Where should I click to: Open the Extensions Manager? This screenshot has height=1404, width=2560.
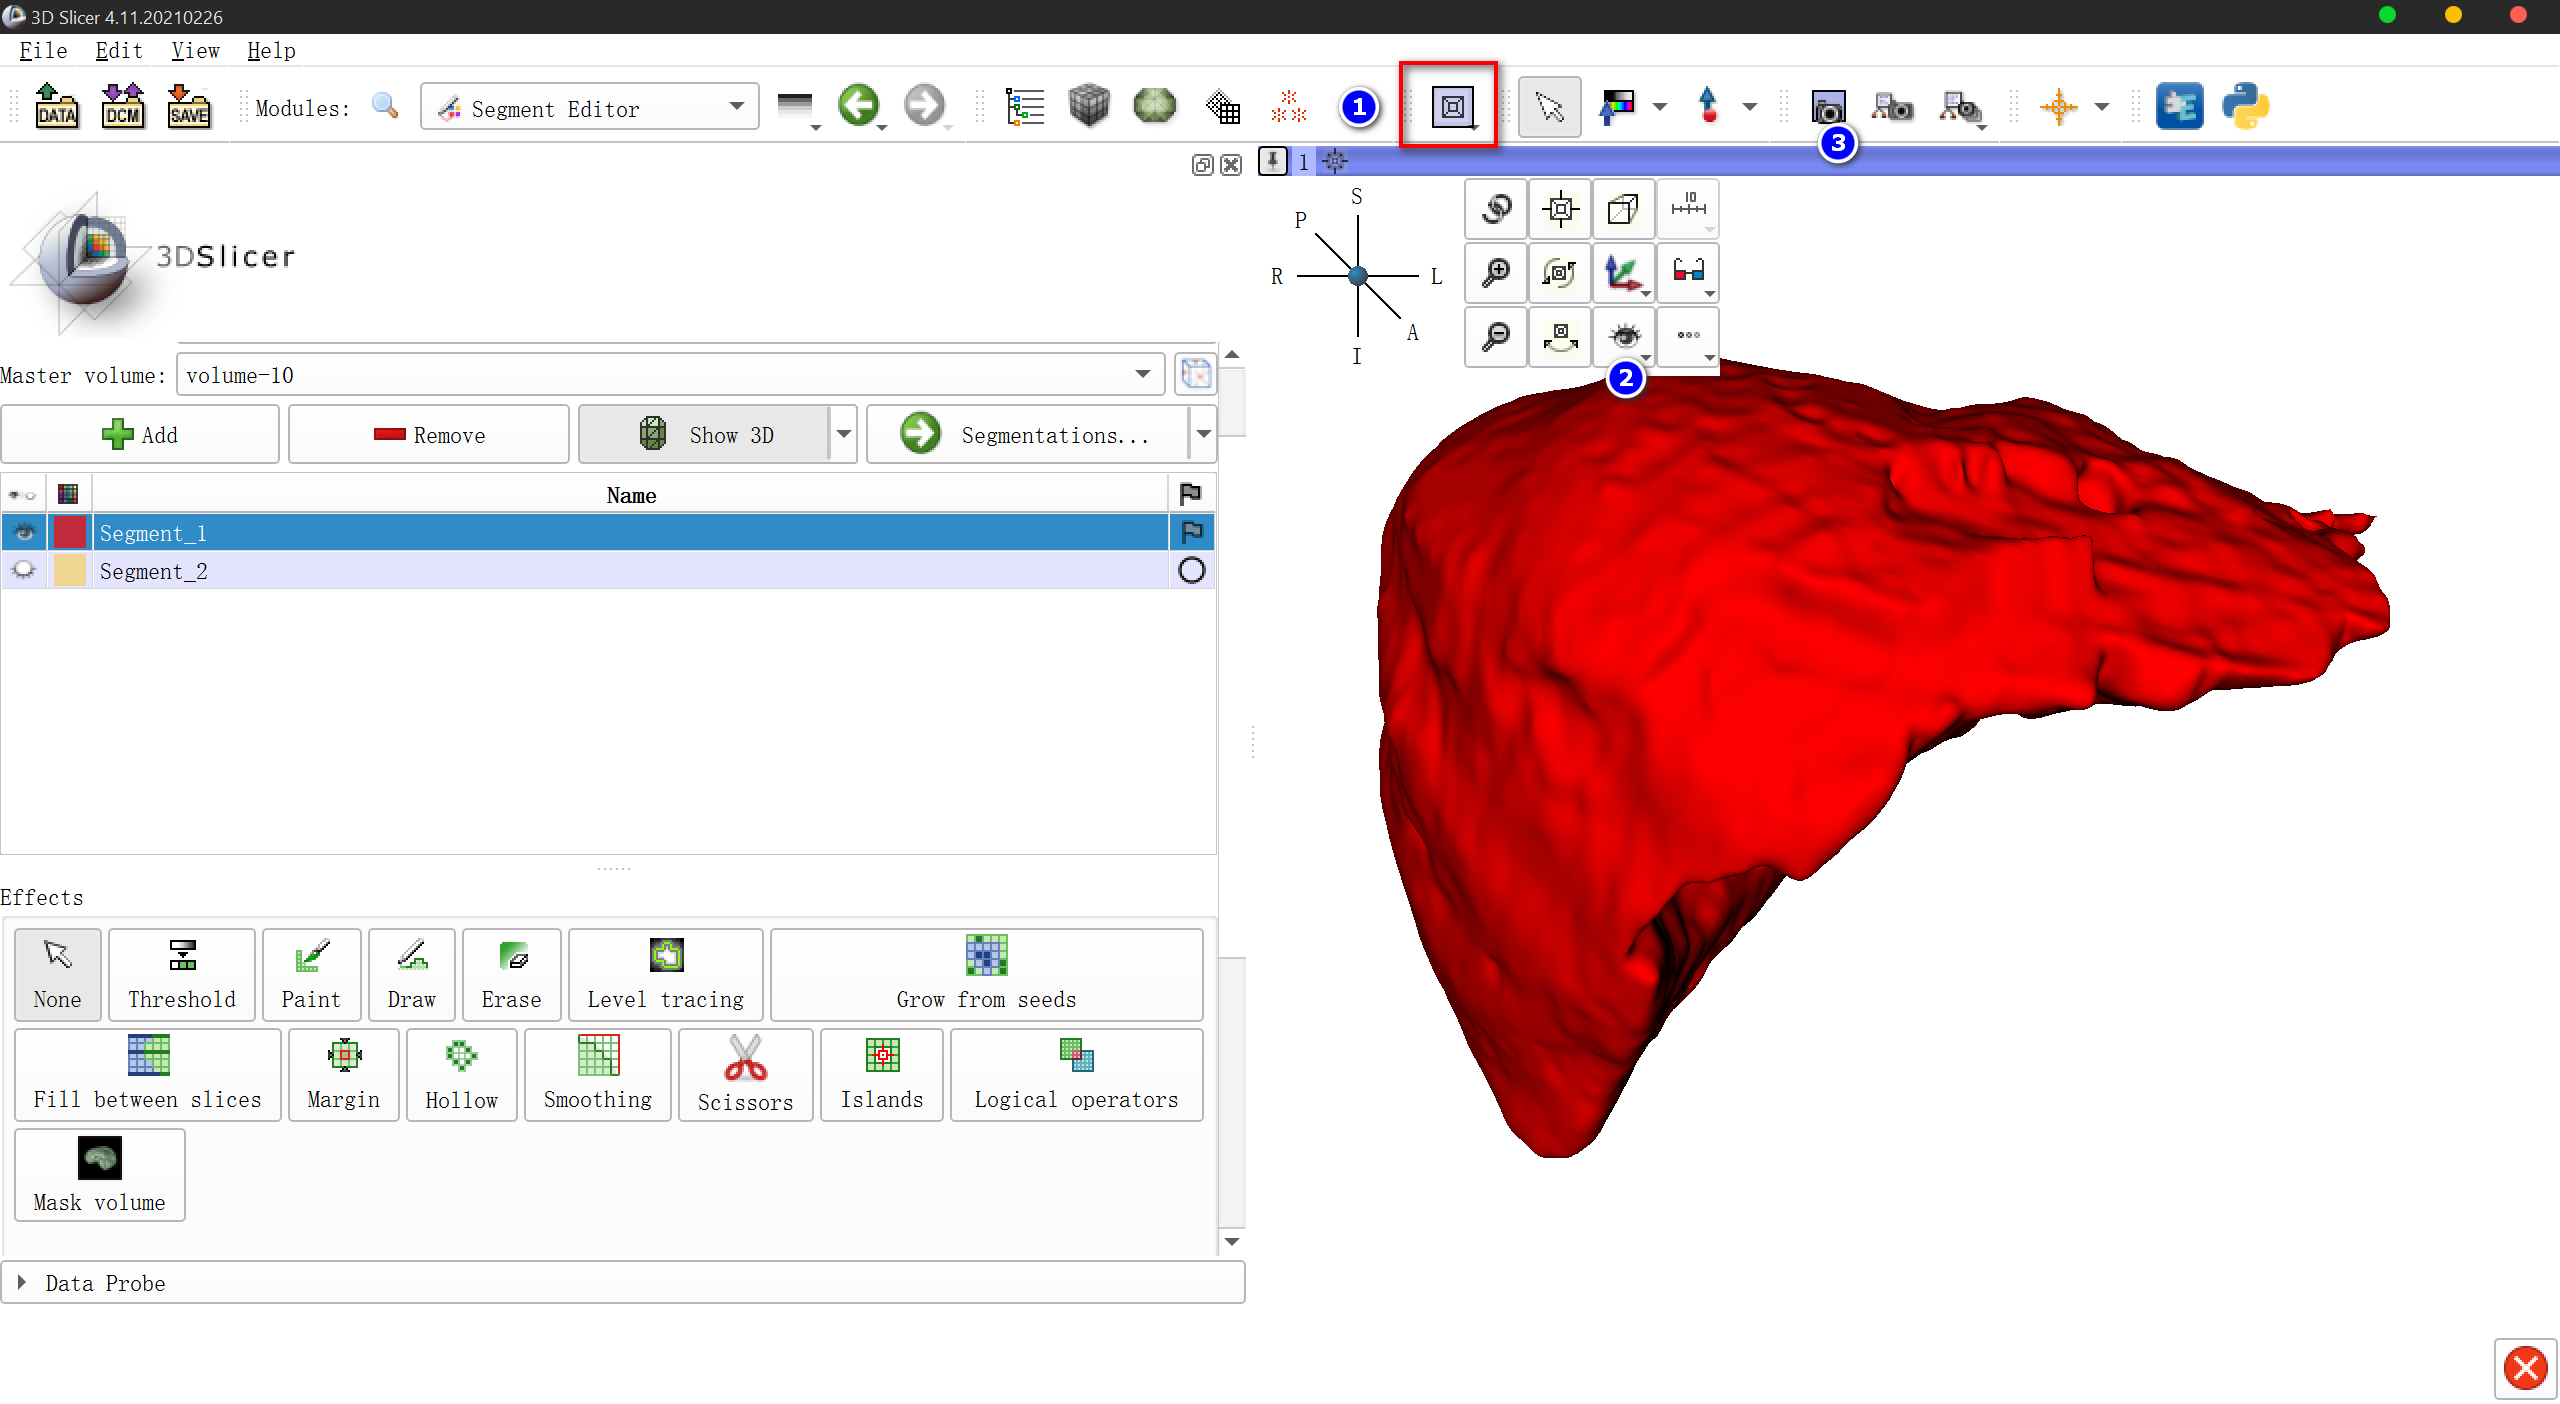(2181, 106)
